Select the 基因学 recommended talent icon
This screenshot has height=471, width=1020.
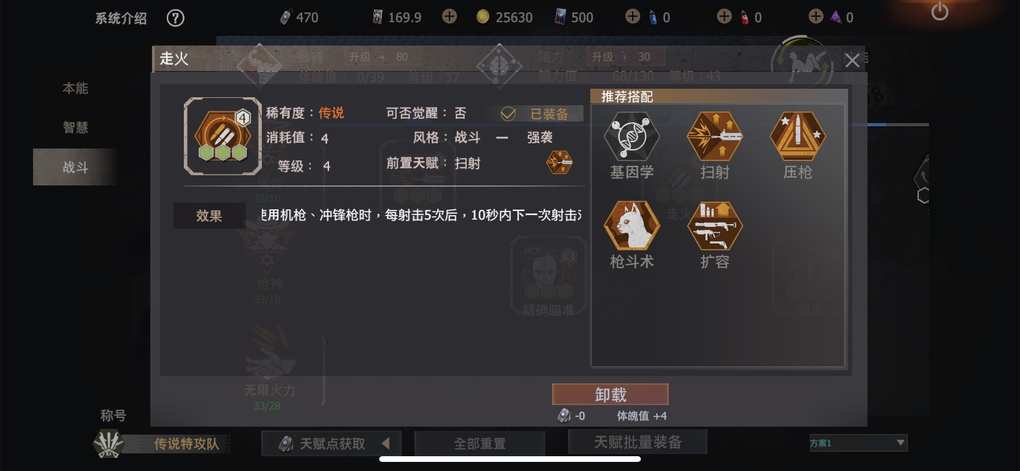(631, 136)
